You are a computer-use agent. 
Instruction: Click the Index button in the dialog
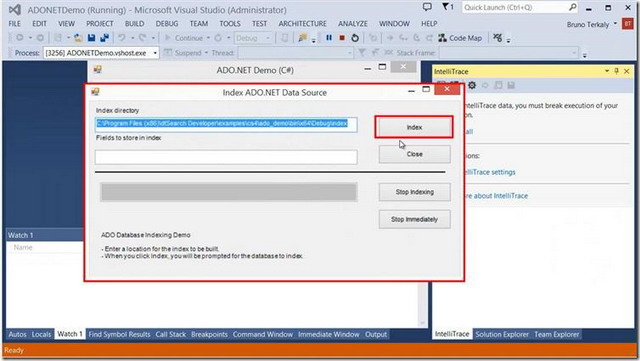coord(414,127)
